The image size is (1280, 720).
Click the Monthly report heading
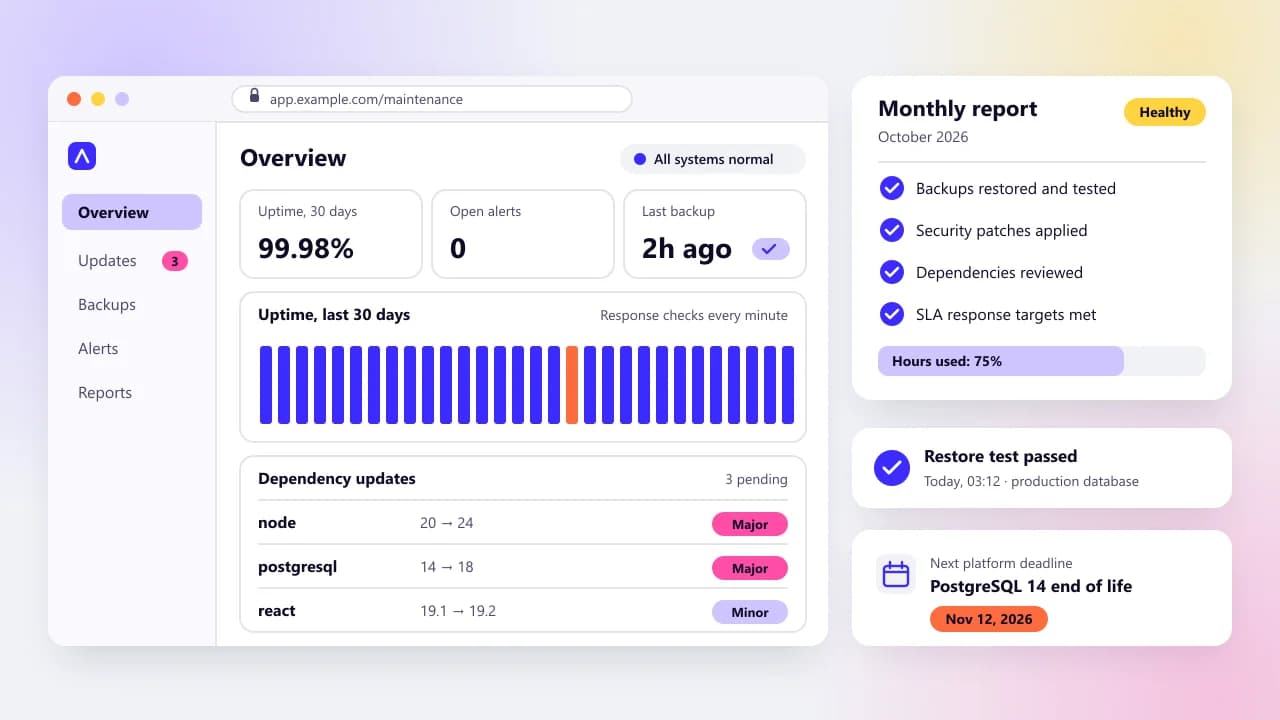[958, 109]
